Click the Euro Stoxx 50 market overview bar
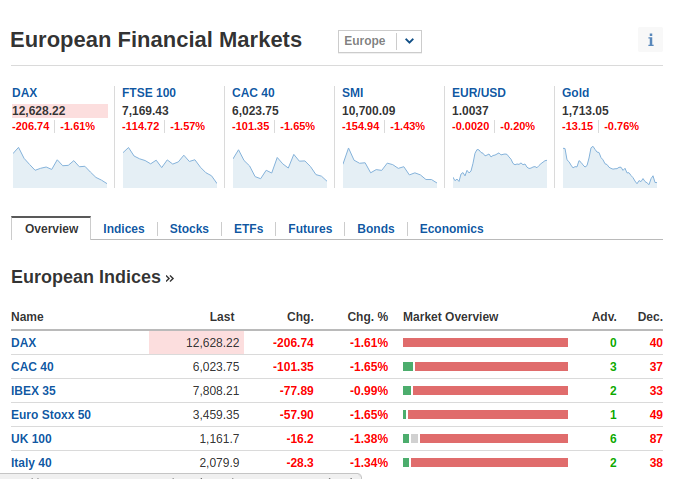 (x=485, y=415)
